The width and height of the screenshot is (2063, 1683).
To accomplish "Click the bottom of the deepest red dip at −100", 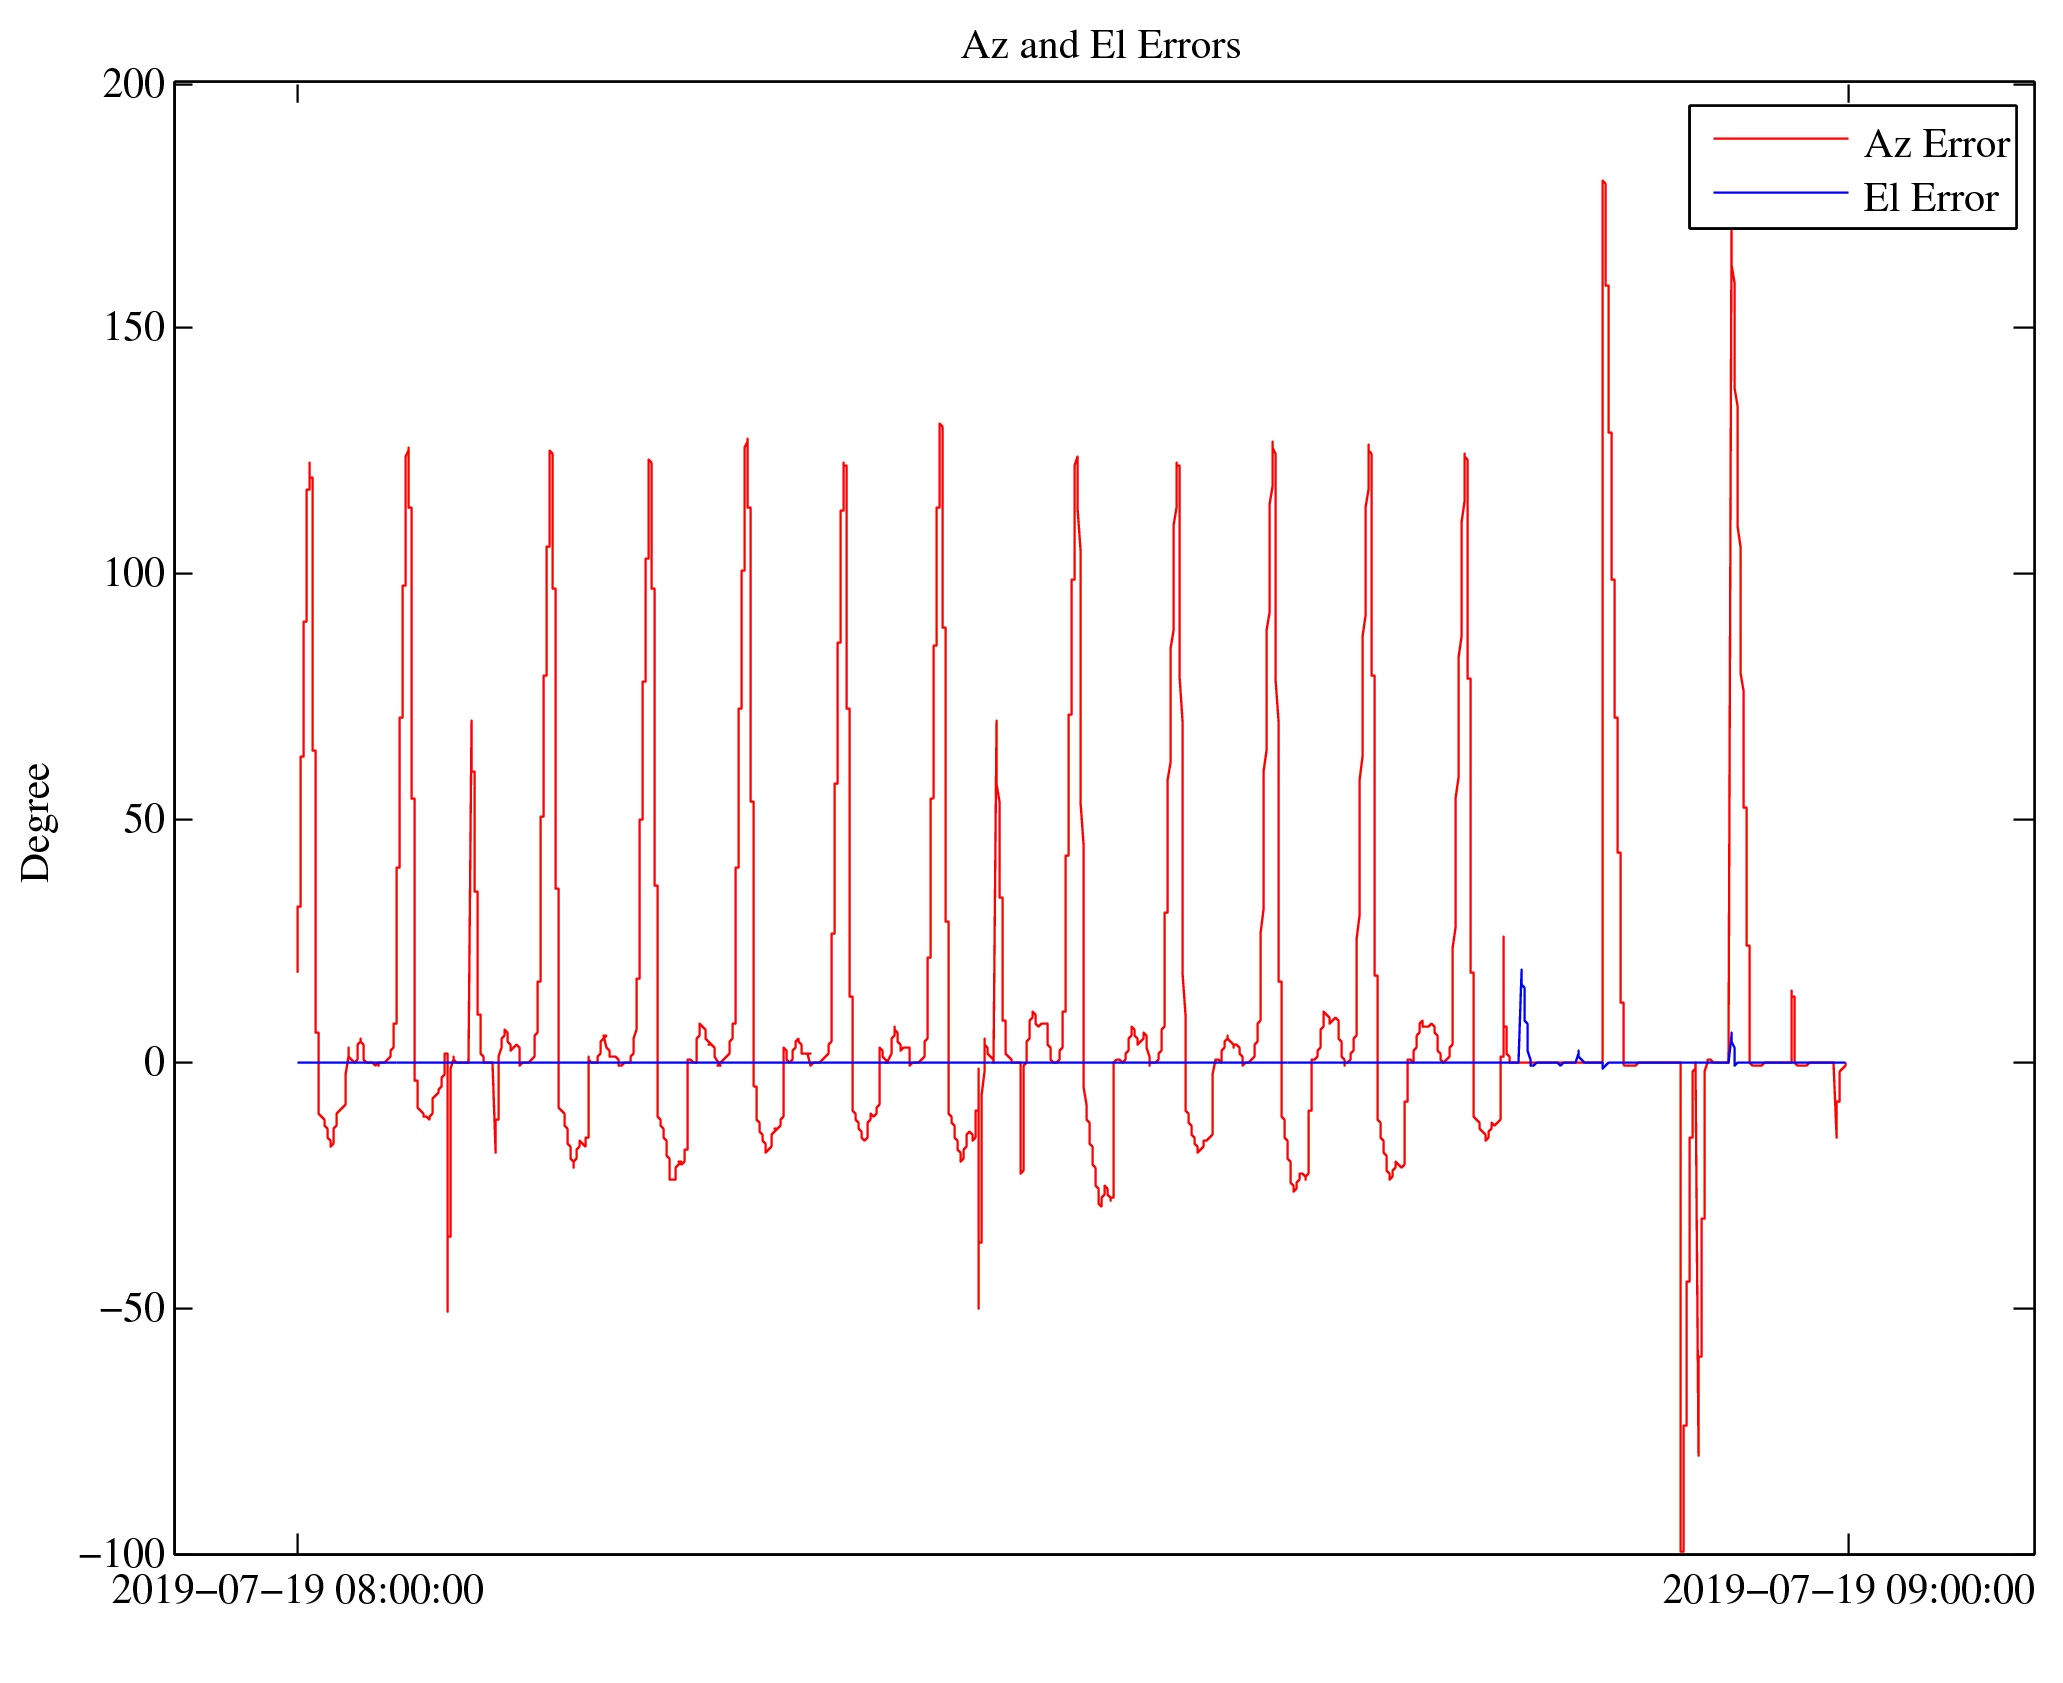I will (x=1682, y=1549).
